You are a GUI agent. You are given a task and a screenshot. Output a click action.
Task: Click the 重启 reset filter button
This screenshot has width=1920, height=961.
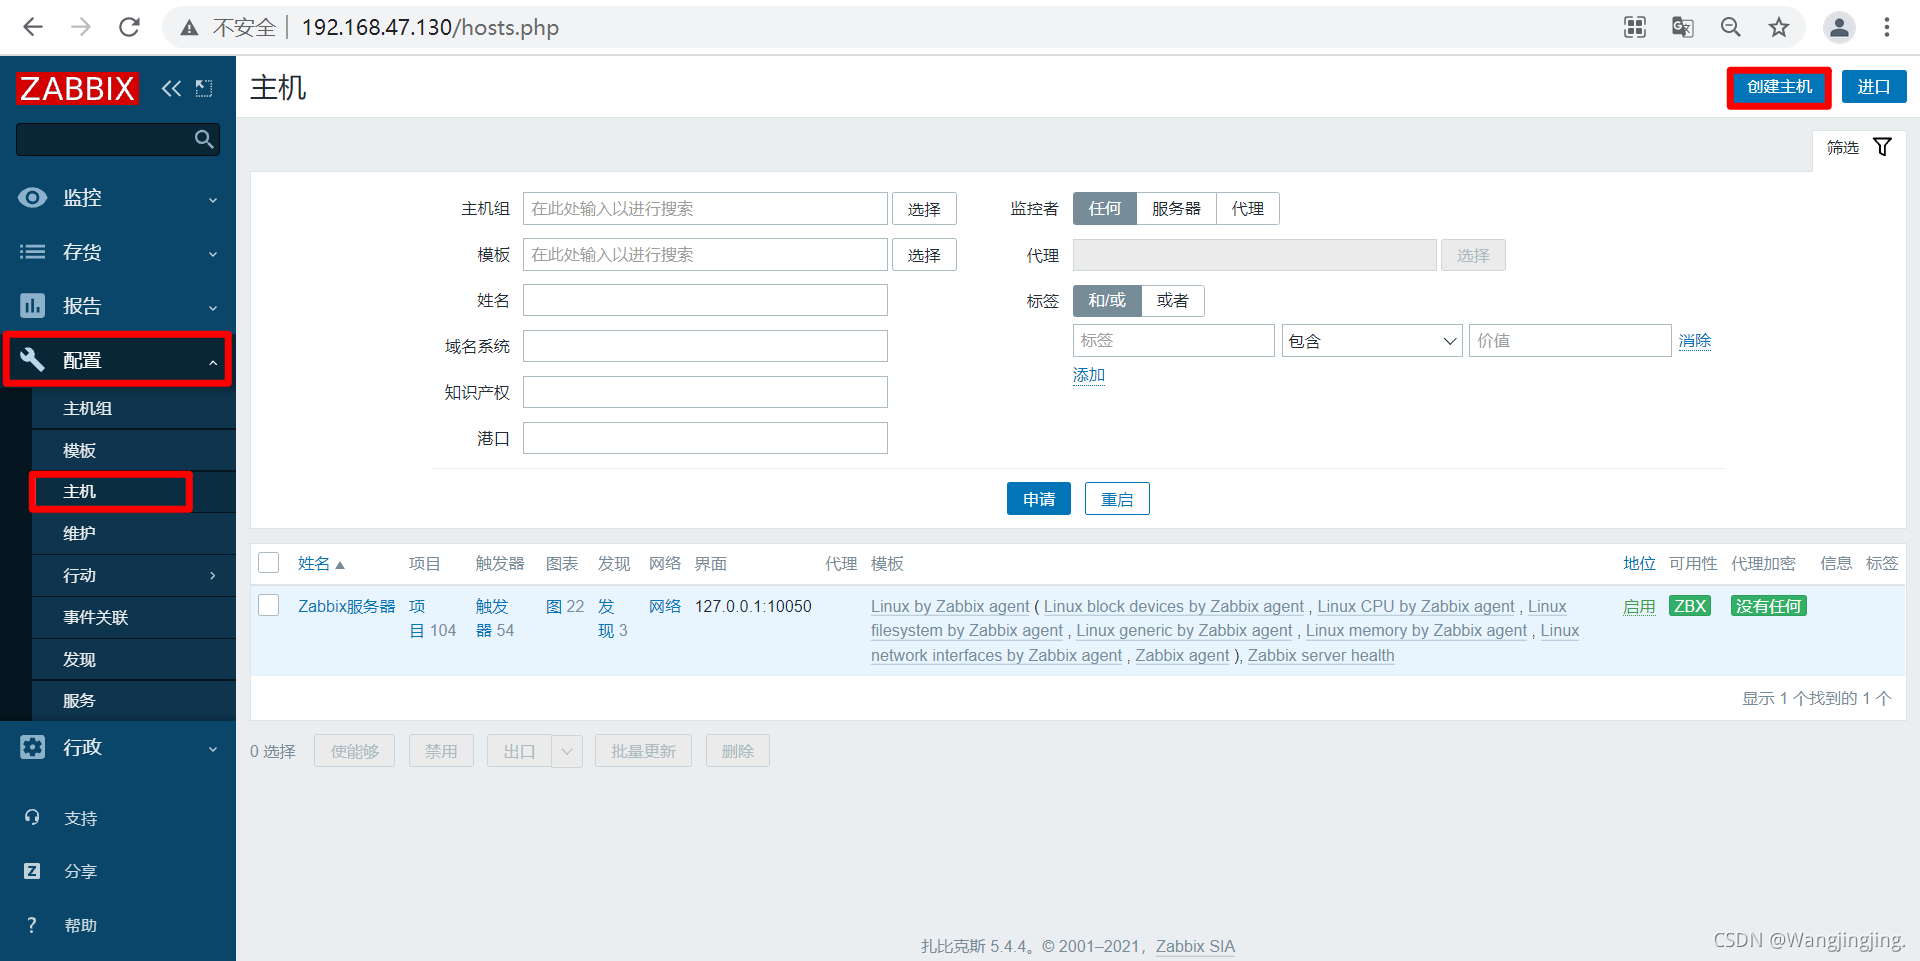[1117, 499]
